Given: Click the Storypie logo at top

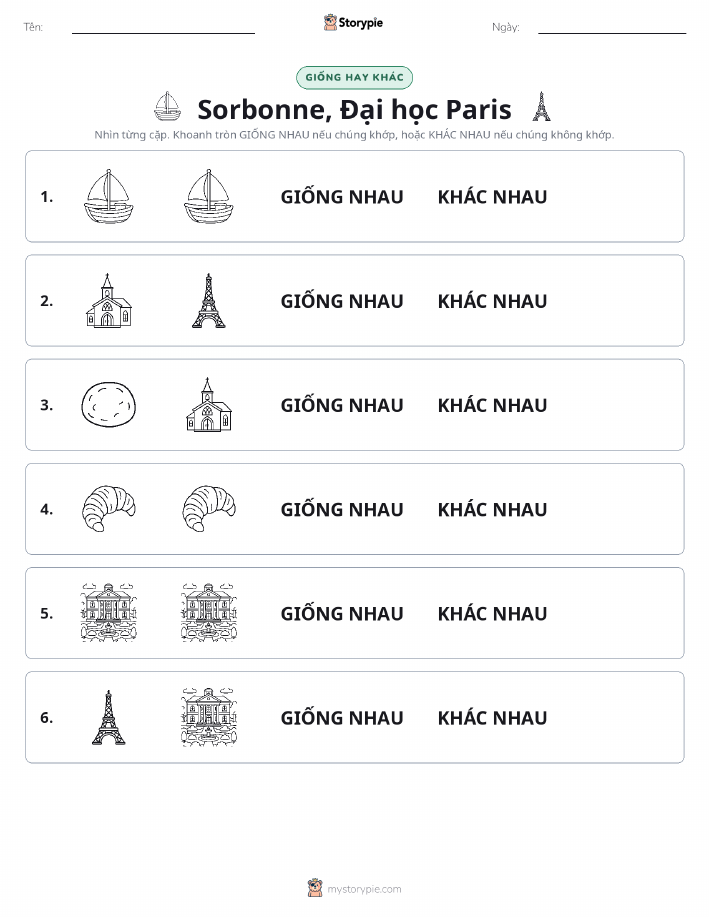Looking at the screenshot, I should coord(353,23).
